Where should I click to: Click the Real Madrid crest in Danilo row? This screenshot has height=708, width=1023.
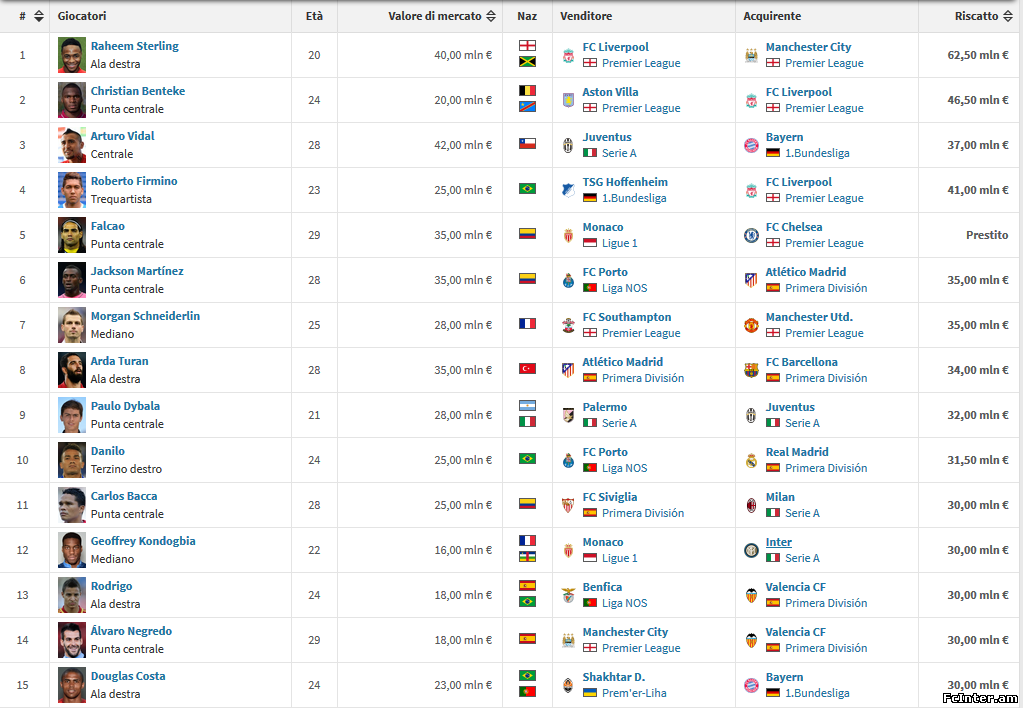pyautogui.click(x=752, y=460)
